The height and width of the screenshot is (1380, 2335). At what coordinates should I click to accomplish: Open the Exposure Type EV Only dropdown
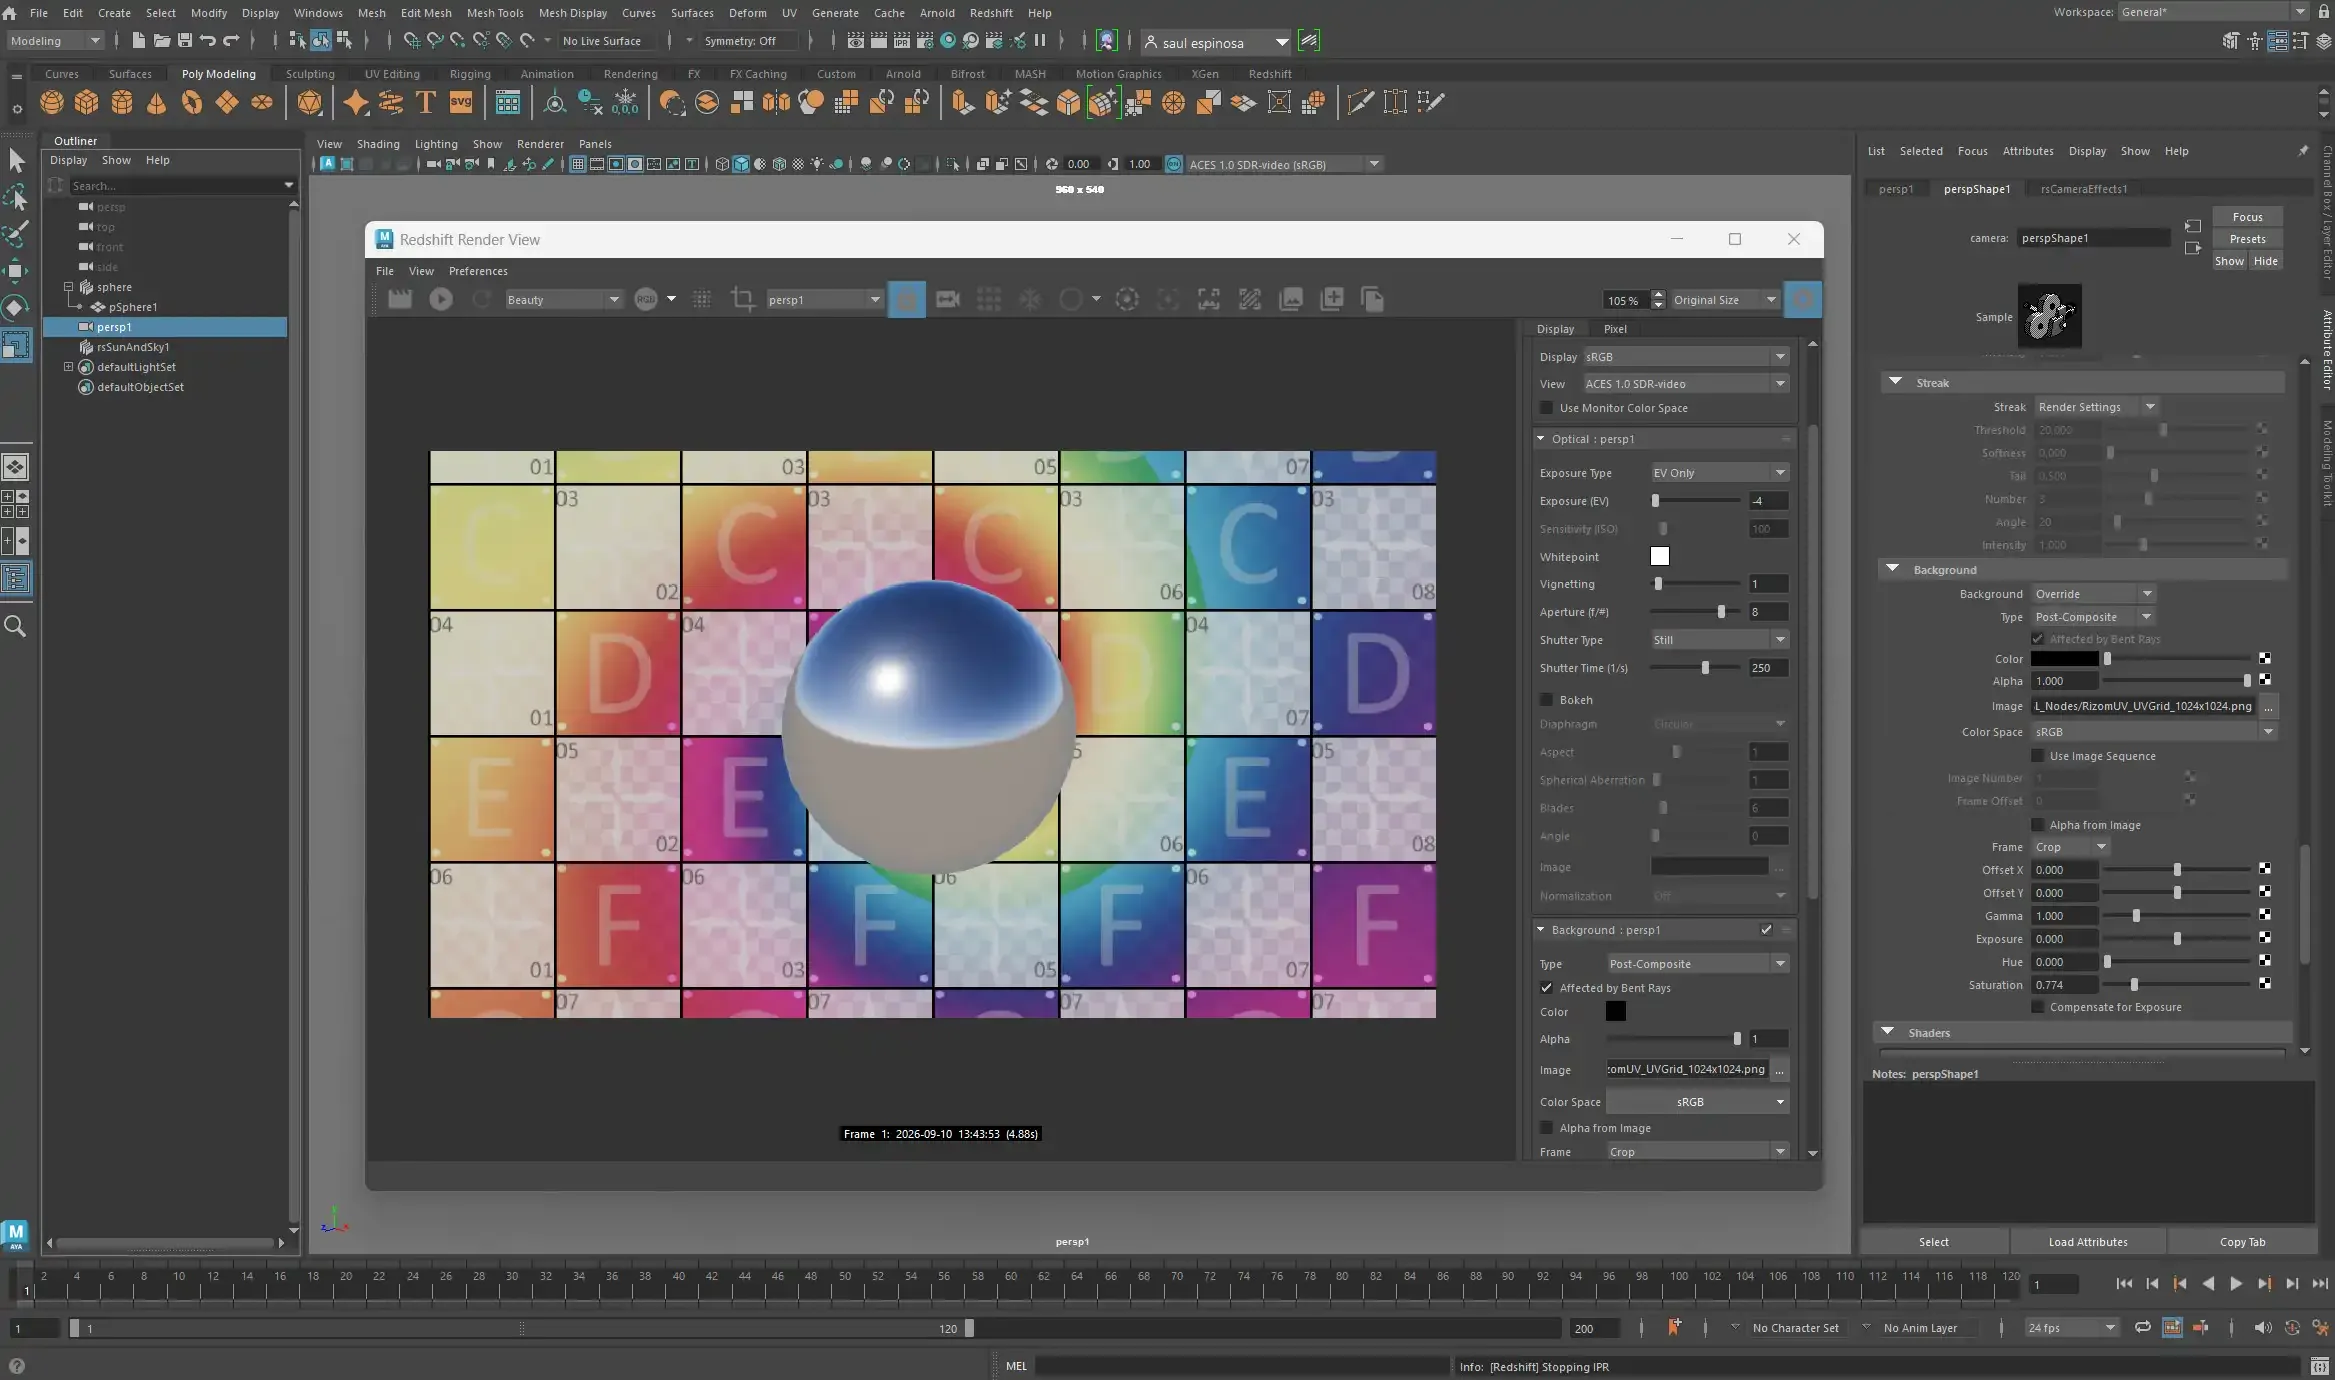1718,473
